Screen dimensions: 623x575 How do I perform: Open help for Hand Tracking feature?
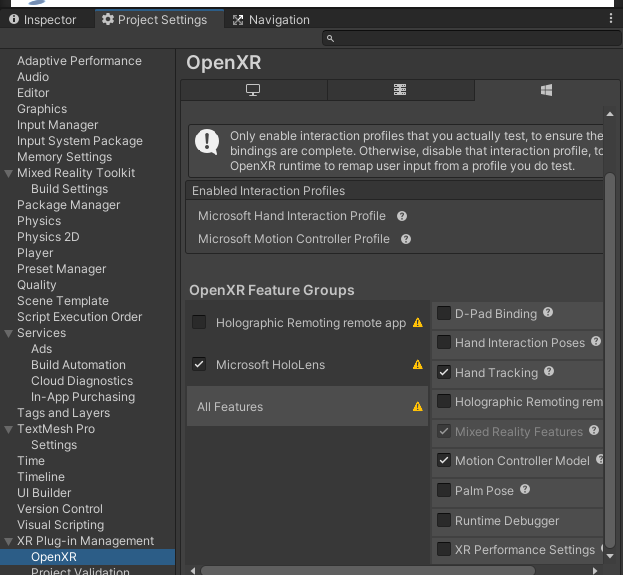[x=549, y=372]
